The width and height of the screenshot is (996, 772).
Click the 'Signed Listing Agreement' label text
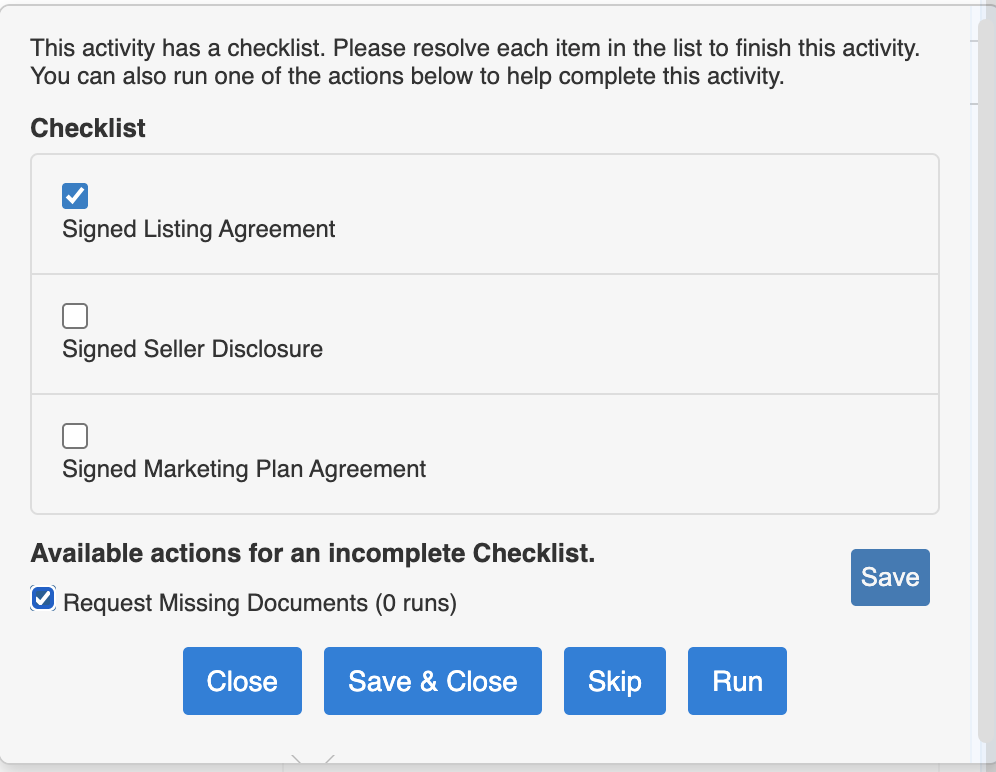coord(199,229)
